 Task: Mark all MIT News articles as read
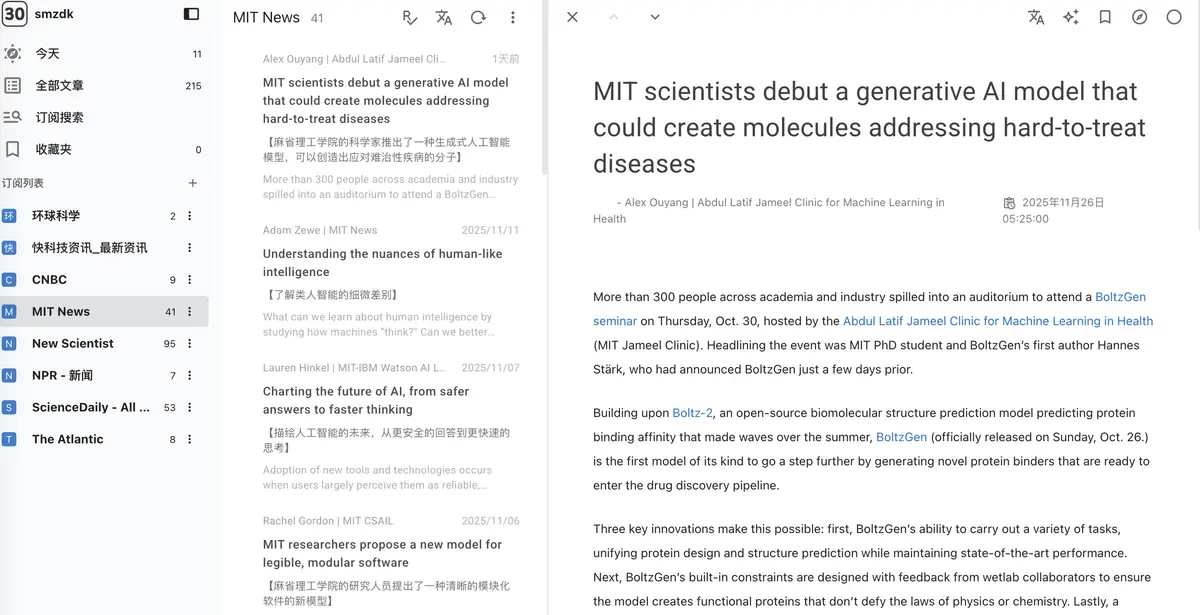tap(410, 17)
